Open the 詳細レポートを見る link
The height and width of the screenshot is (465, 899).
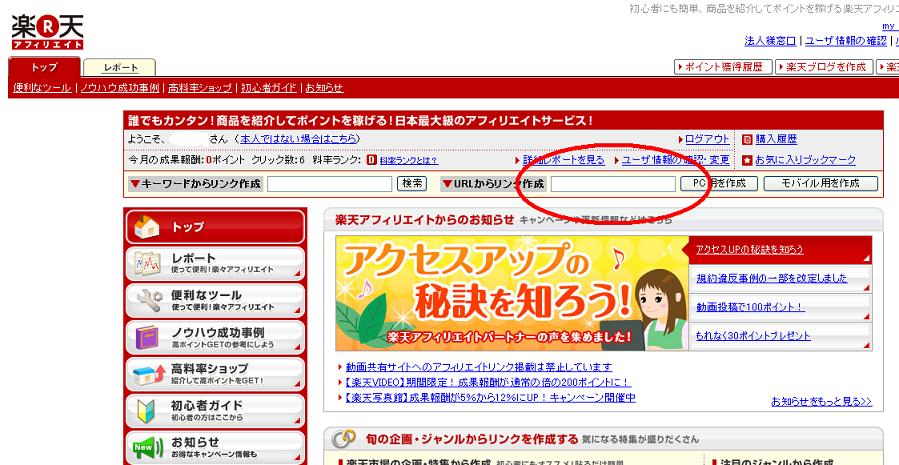(x=564, y=160)
